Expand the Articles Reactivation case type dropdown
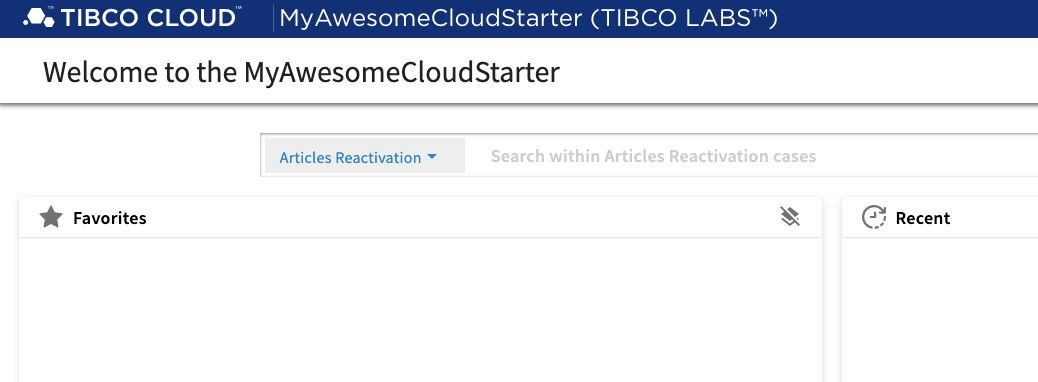Screen dimensions: 1038x382 [365, 156]
